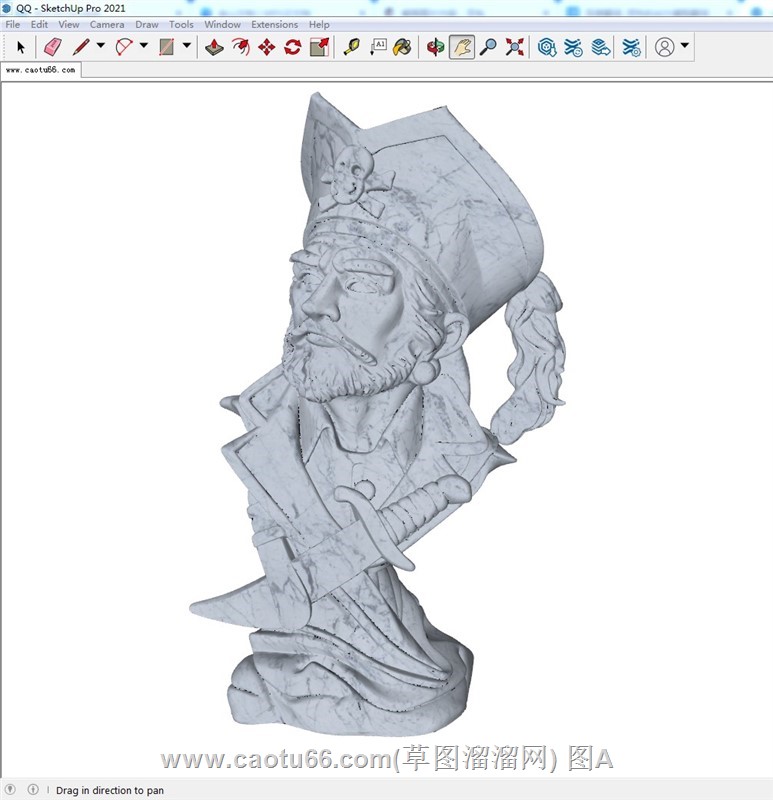Image resolution: width=773 pixels, height=800 pixels.
Task: Open the Draw menu
Action: [147, 24]
